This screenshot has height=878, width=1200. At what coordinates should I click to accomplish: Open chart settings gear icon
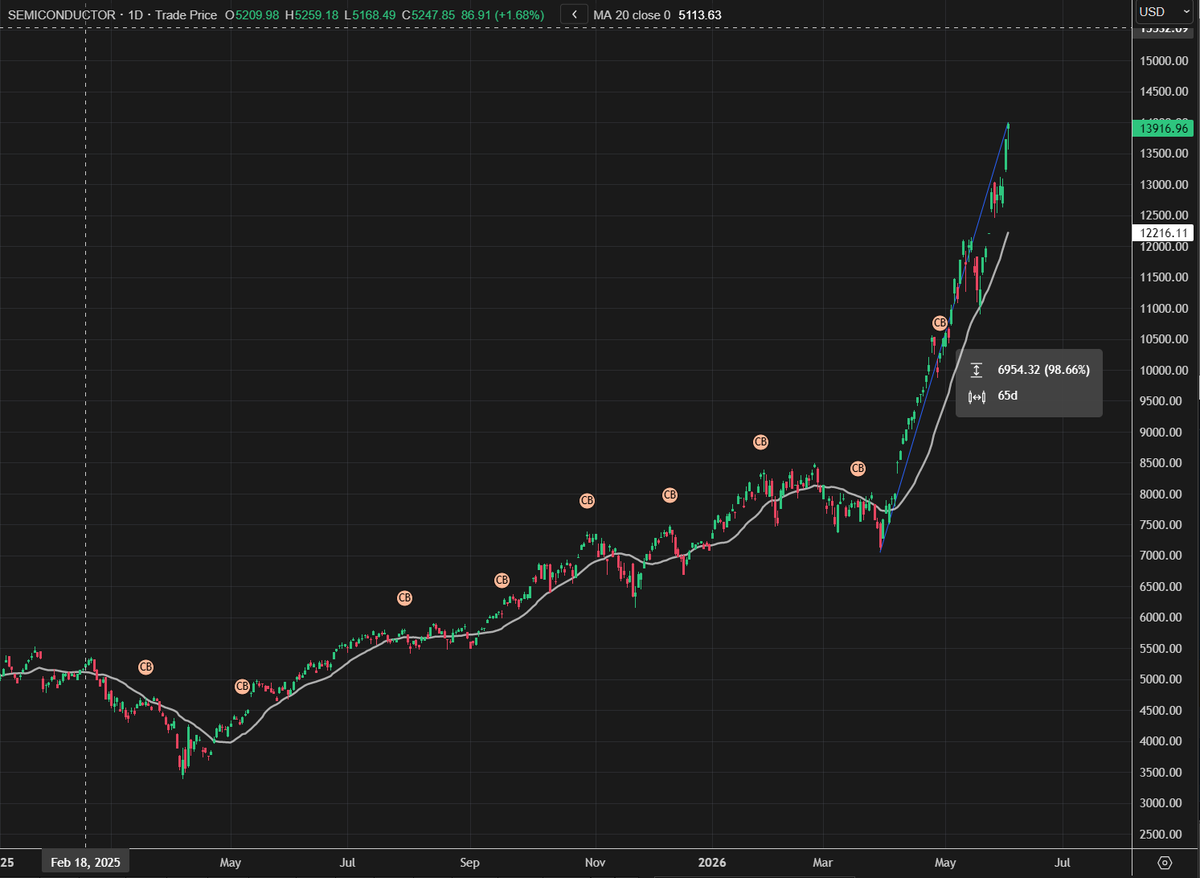click(1164, 862)
